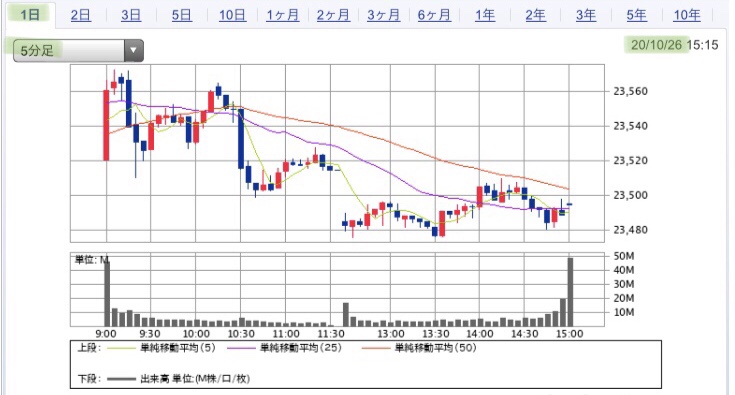Select the 3年 period link
The height and width of the screenshot is (395, 735).
point(586,15)
